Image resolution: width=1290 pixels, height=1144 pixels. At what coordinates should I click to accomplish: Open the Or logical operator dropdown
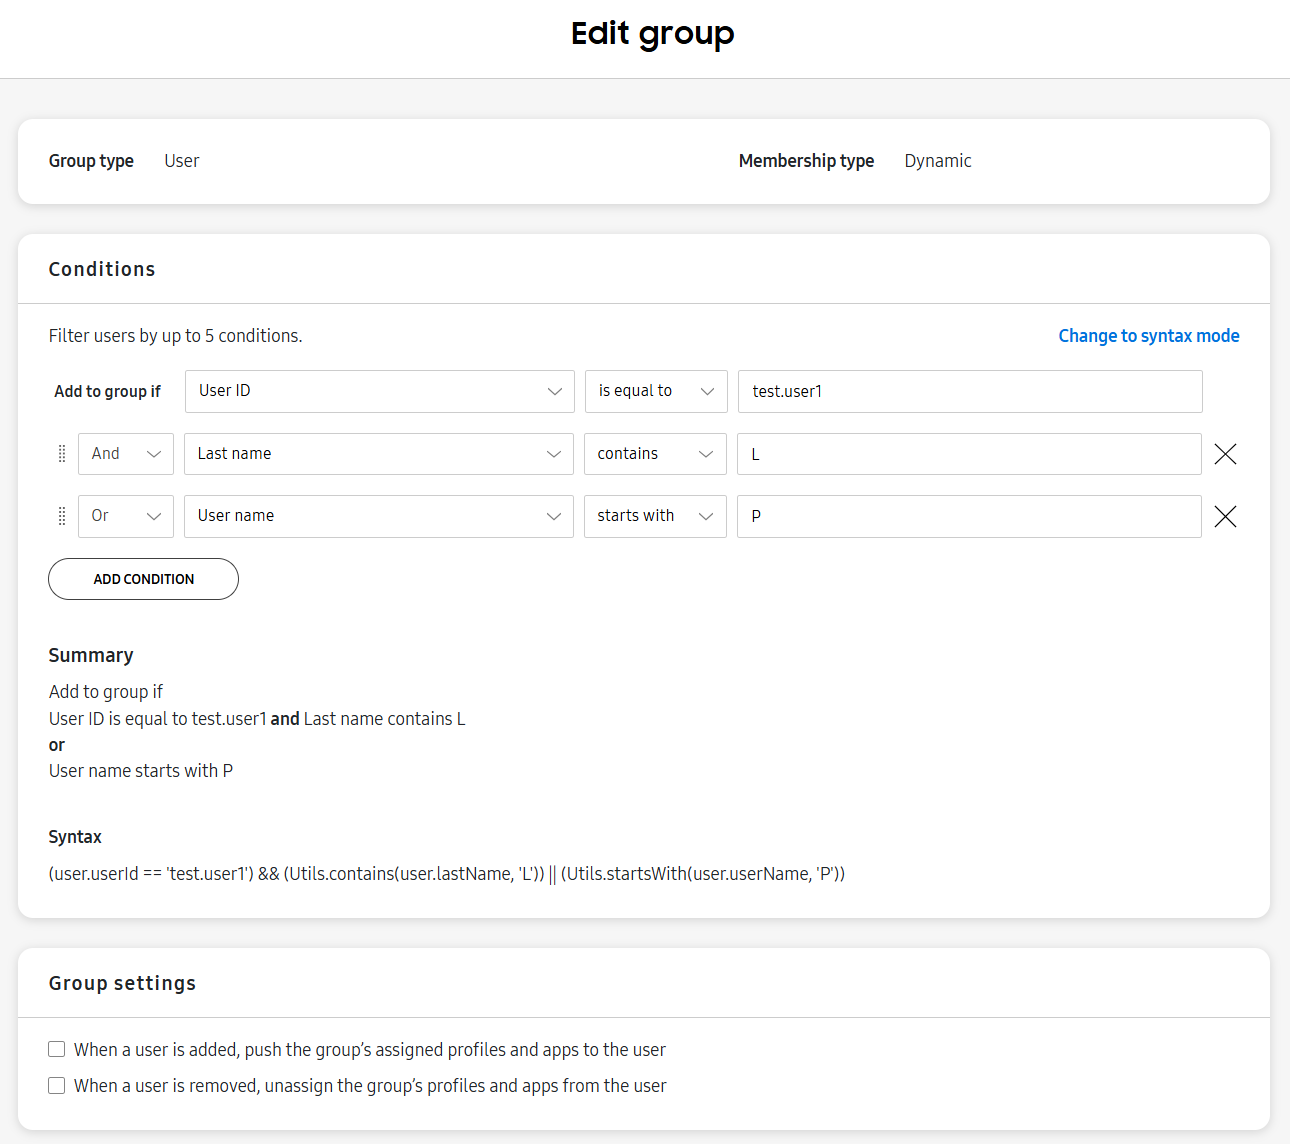(126, 516)
